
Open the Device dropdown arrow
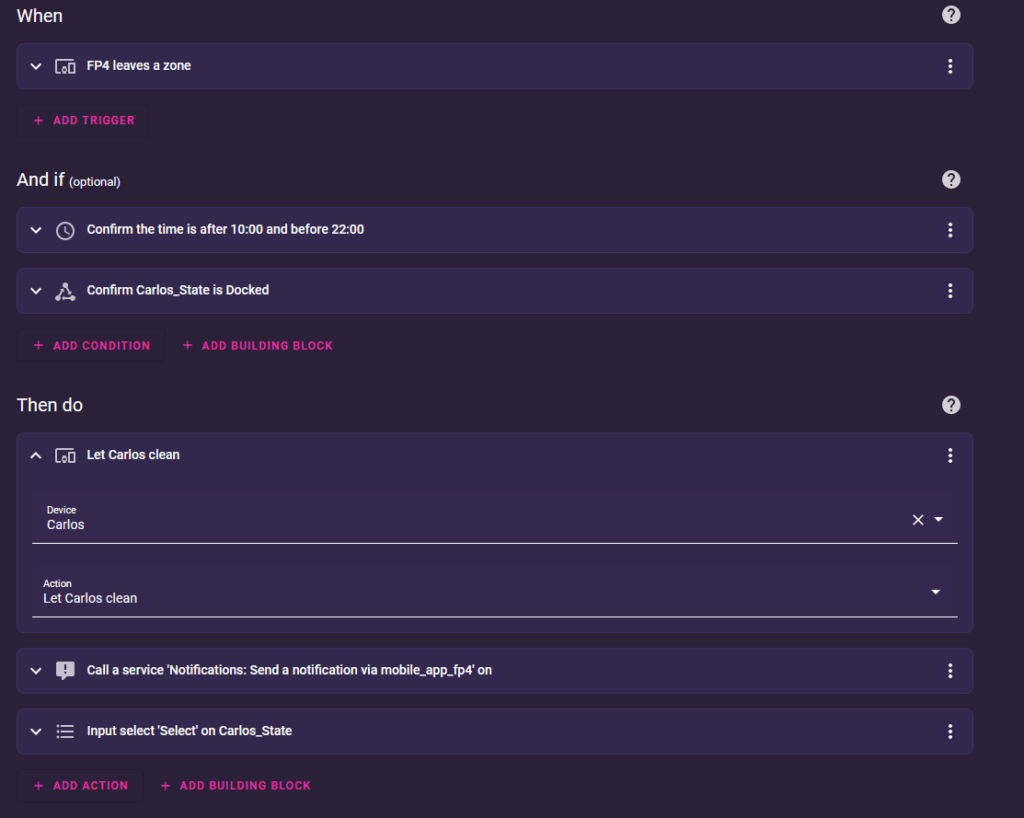click(x=938, y=520)
